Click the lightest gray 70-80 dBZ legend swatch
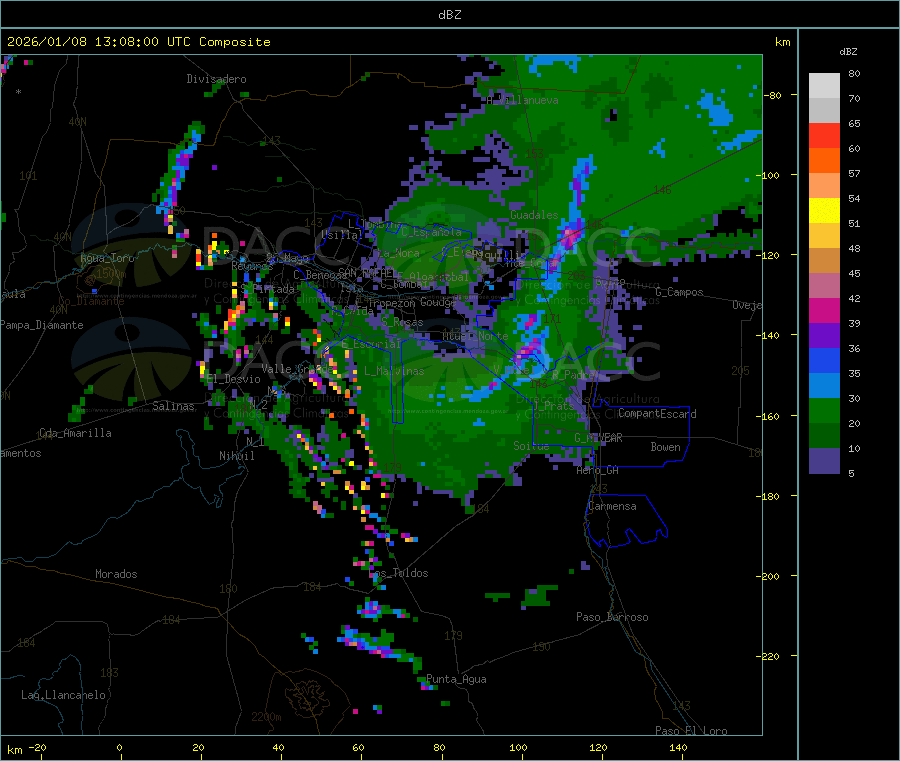The width and height of the screenshot is (900, 761). coord(824,86)
